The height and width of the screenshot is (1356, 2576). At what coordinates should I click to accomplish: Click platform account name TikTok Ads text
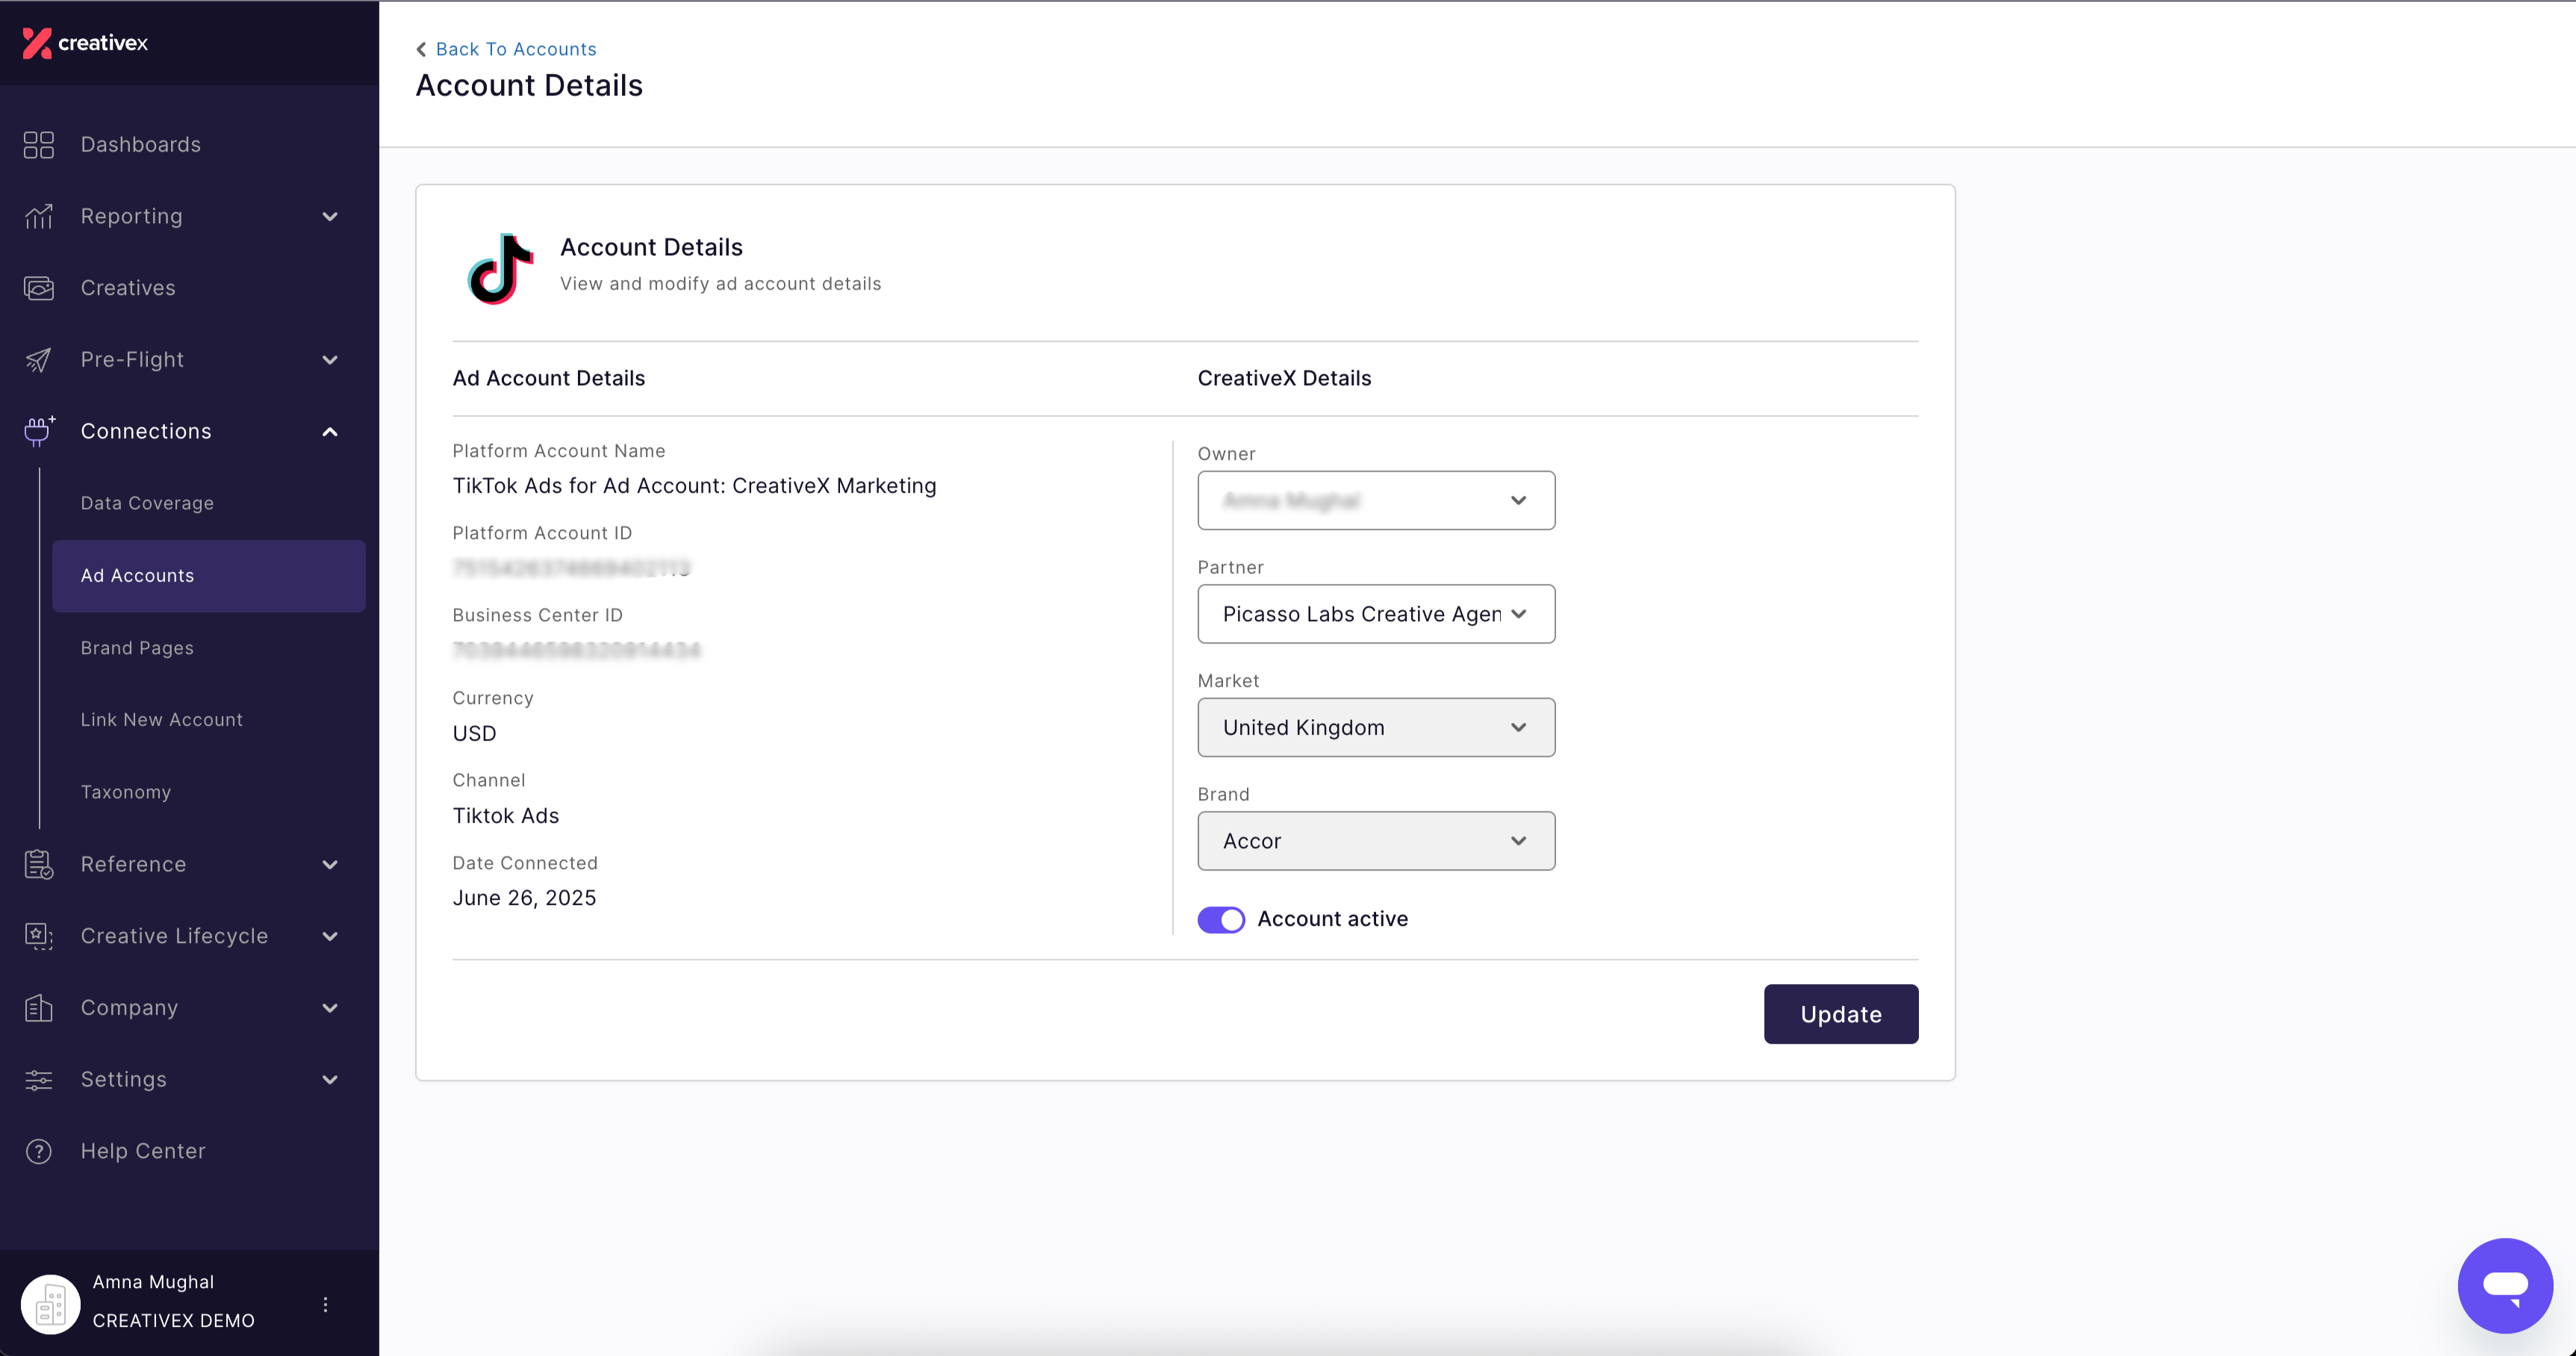tap(694, 486)
